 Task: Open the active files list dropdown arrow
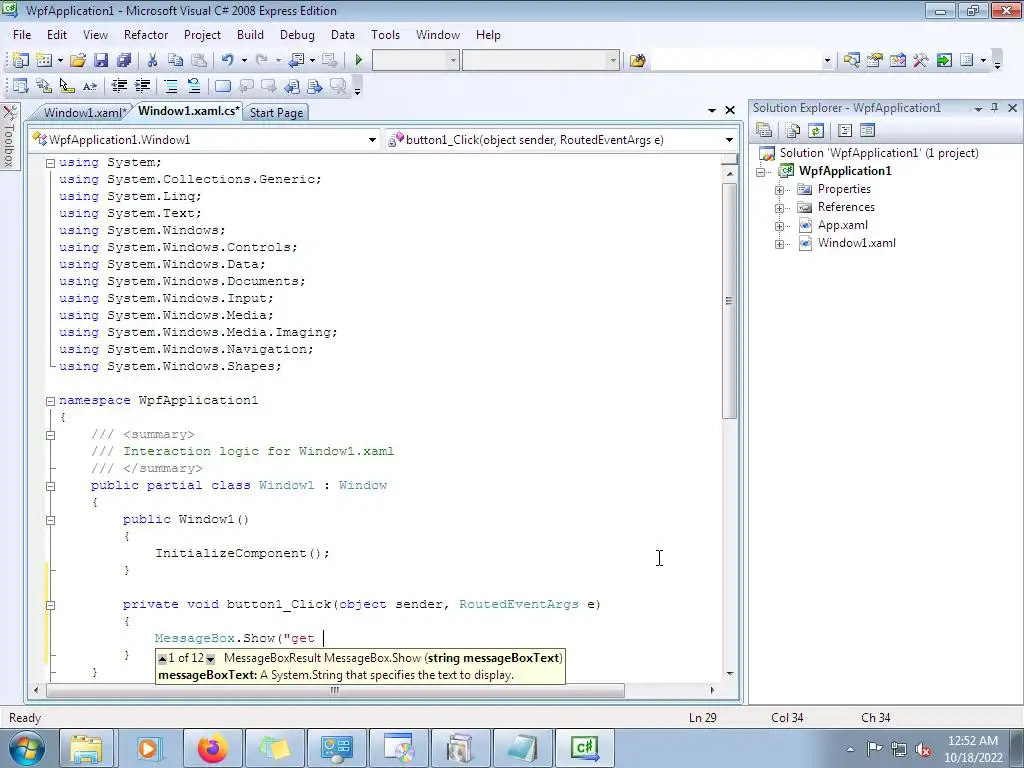pos(712,110)
